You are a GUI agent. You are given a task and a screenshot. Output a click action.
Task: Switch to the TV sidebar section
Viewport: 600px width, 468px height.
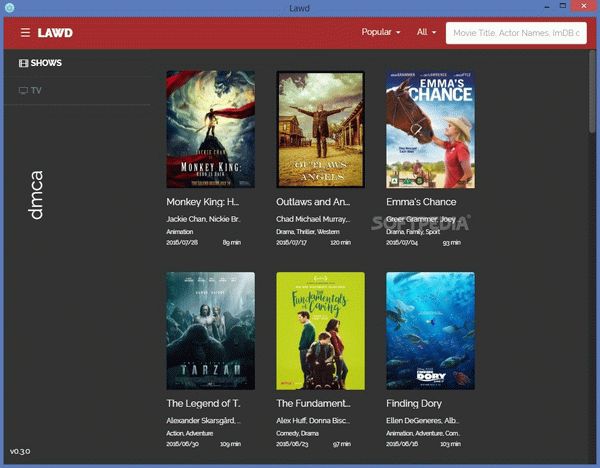tap(30, 91)
